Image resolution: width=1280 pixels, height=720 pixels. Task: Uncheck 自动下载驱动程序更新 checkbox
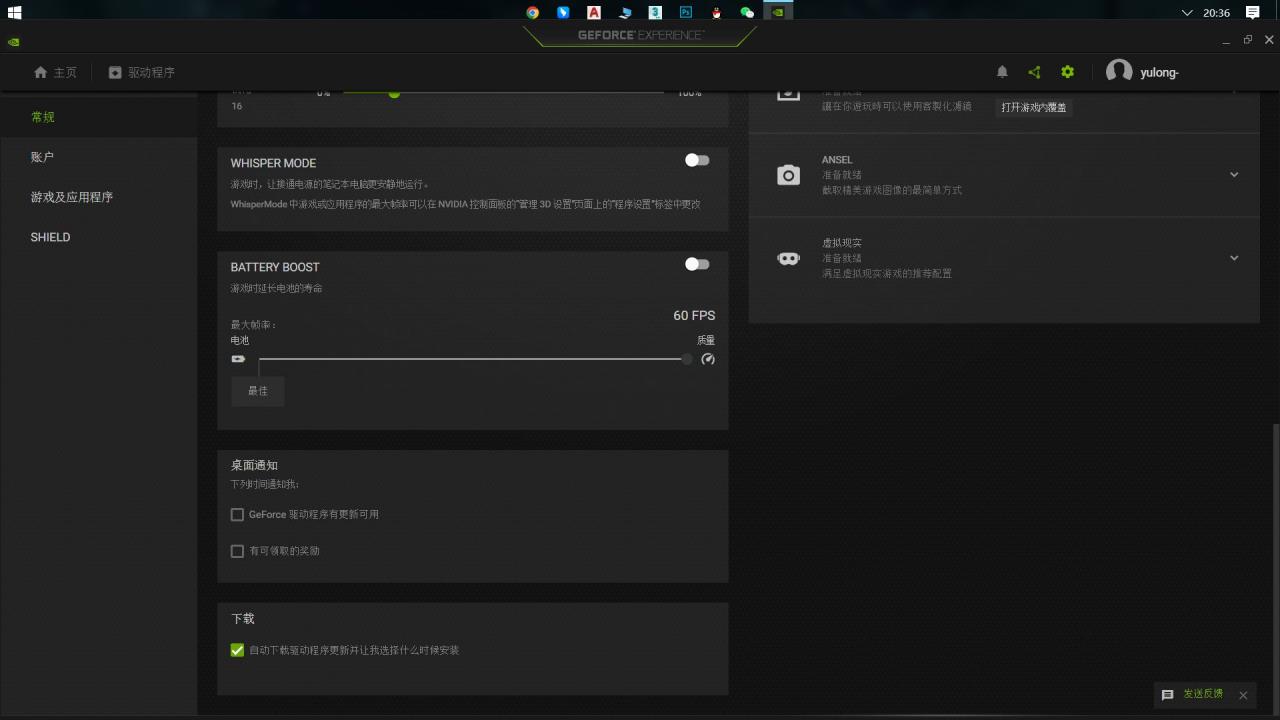[237, 650]
